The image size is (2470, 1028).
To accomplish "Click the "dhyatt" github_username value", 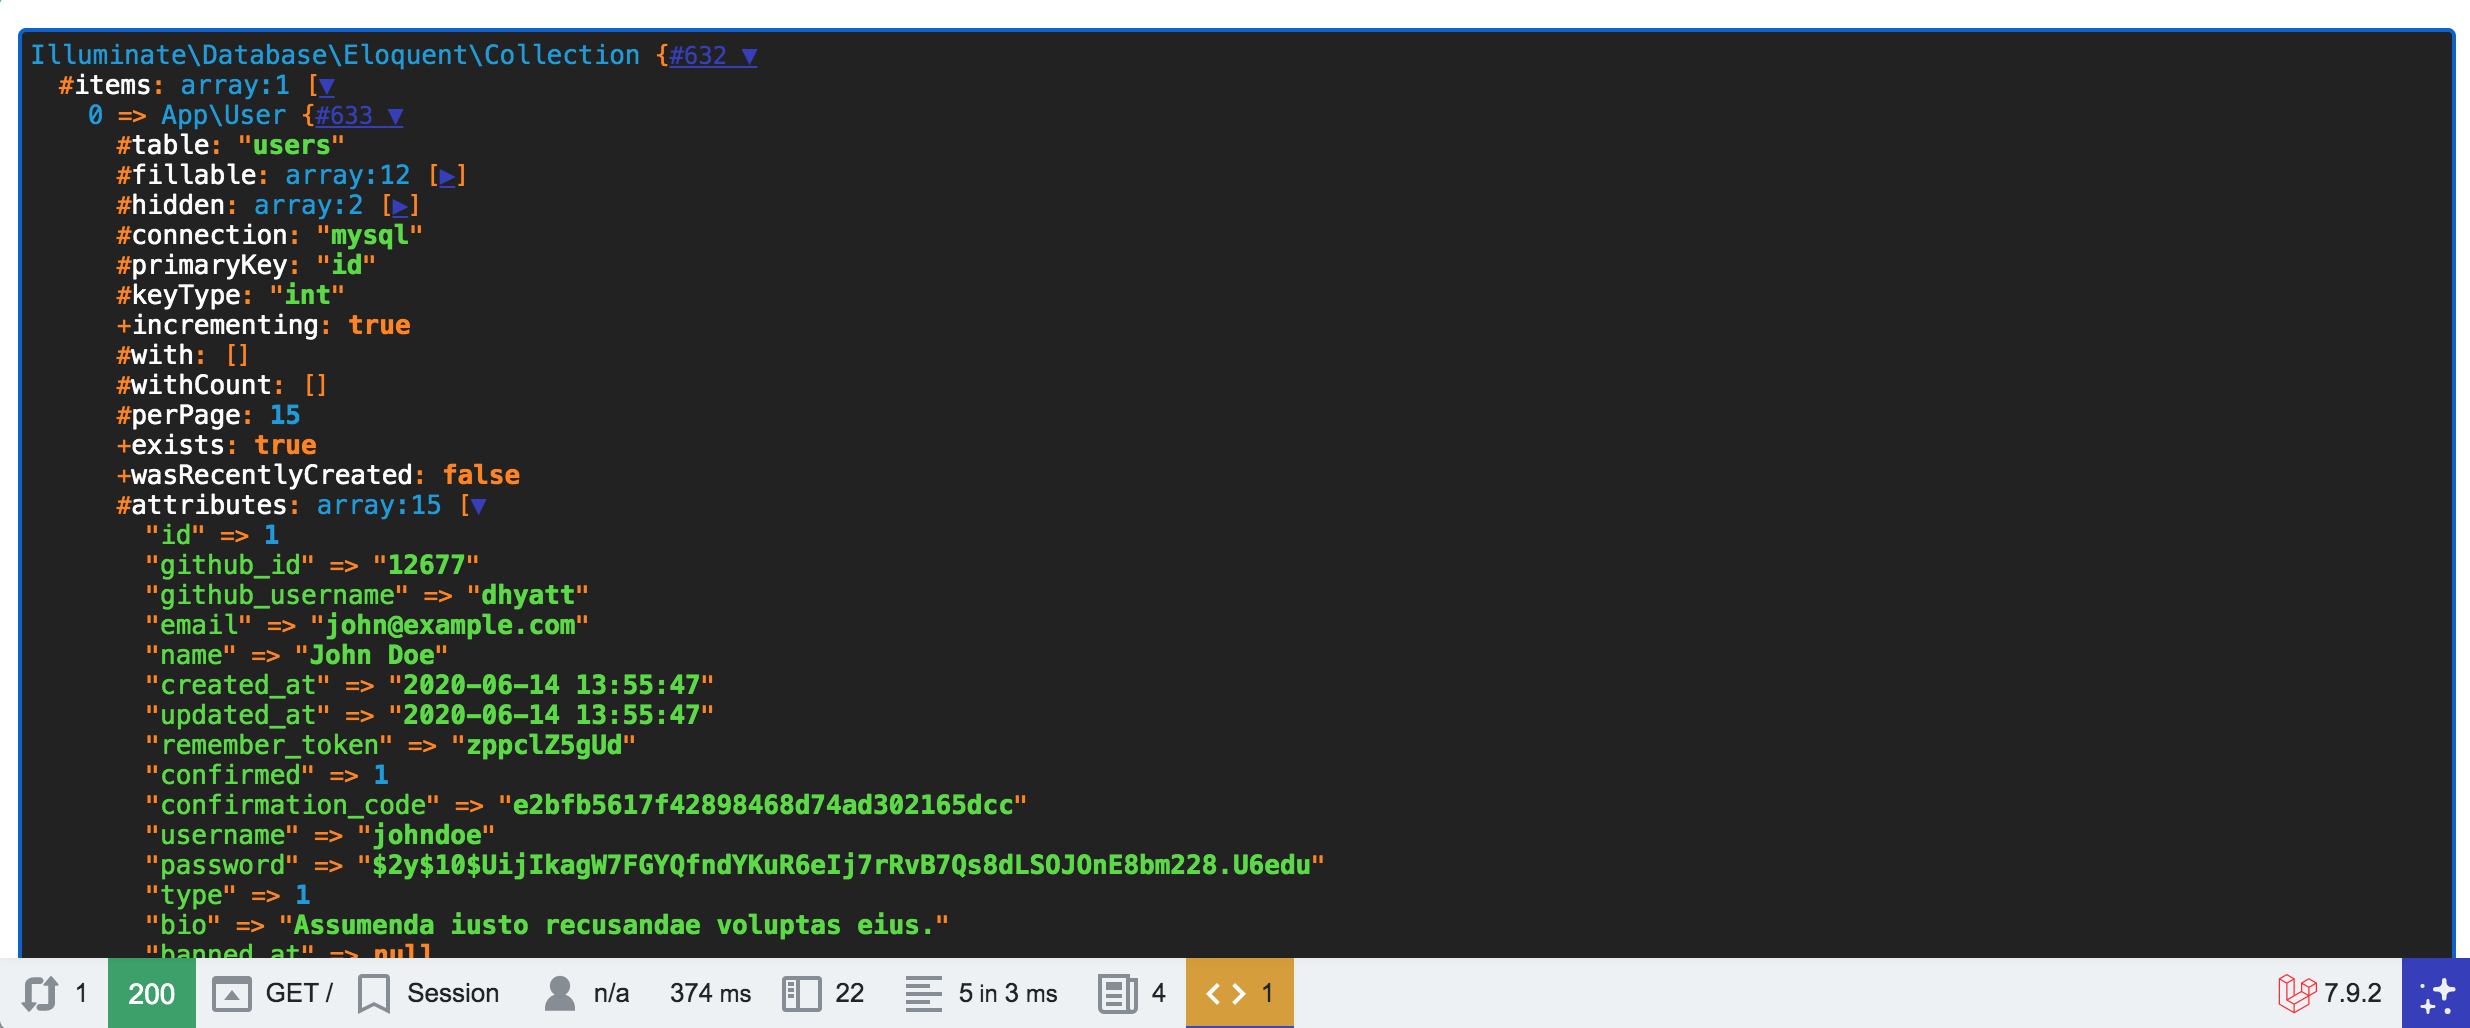I will [527, 596].
